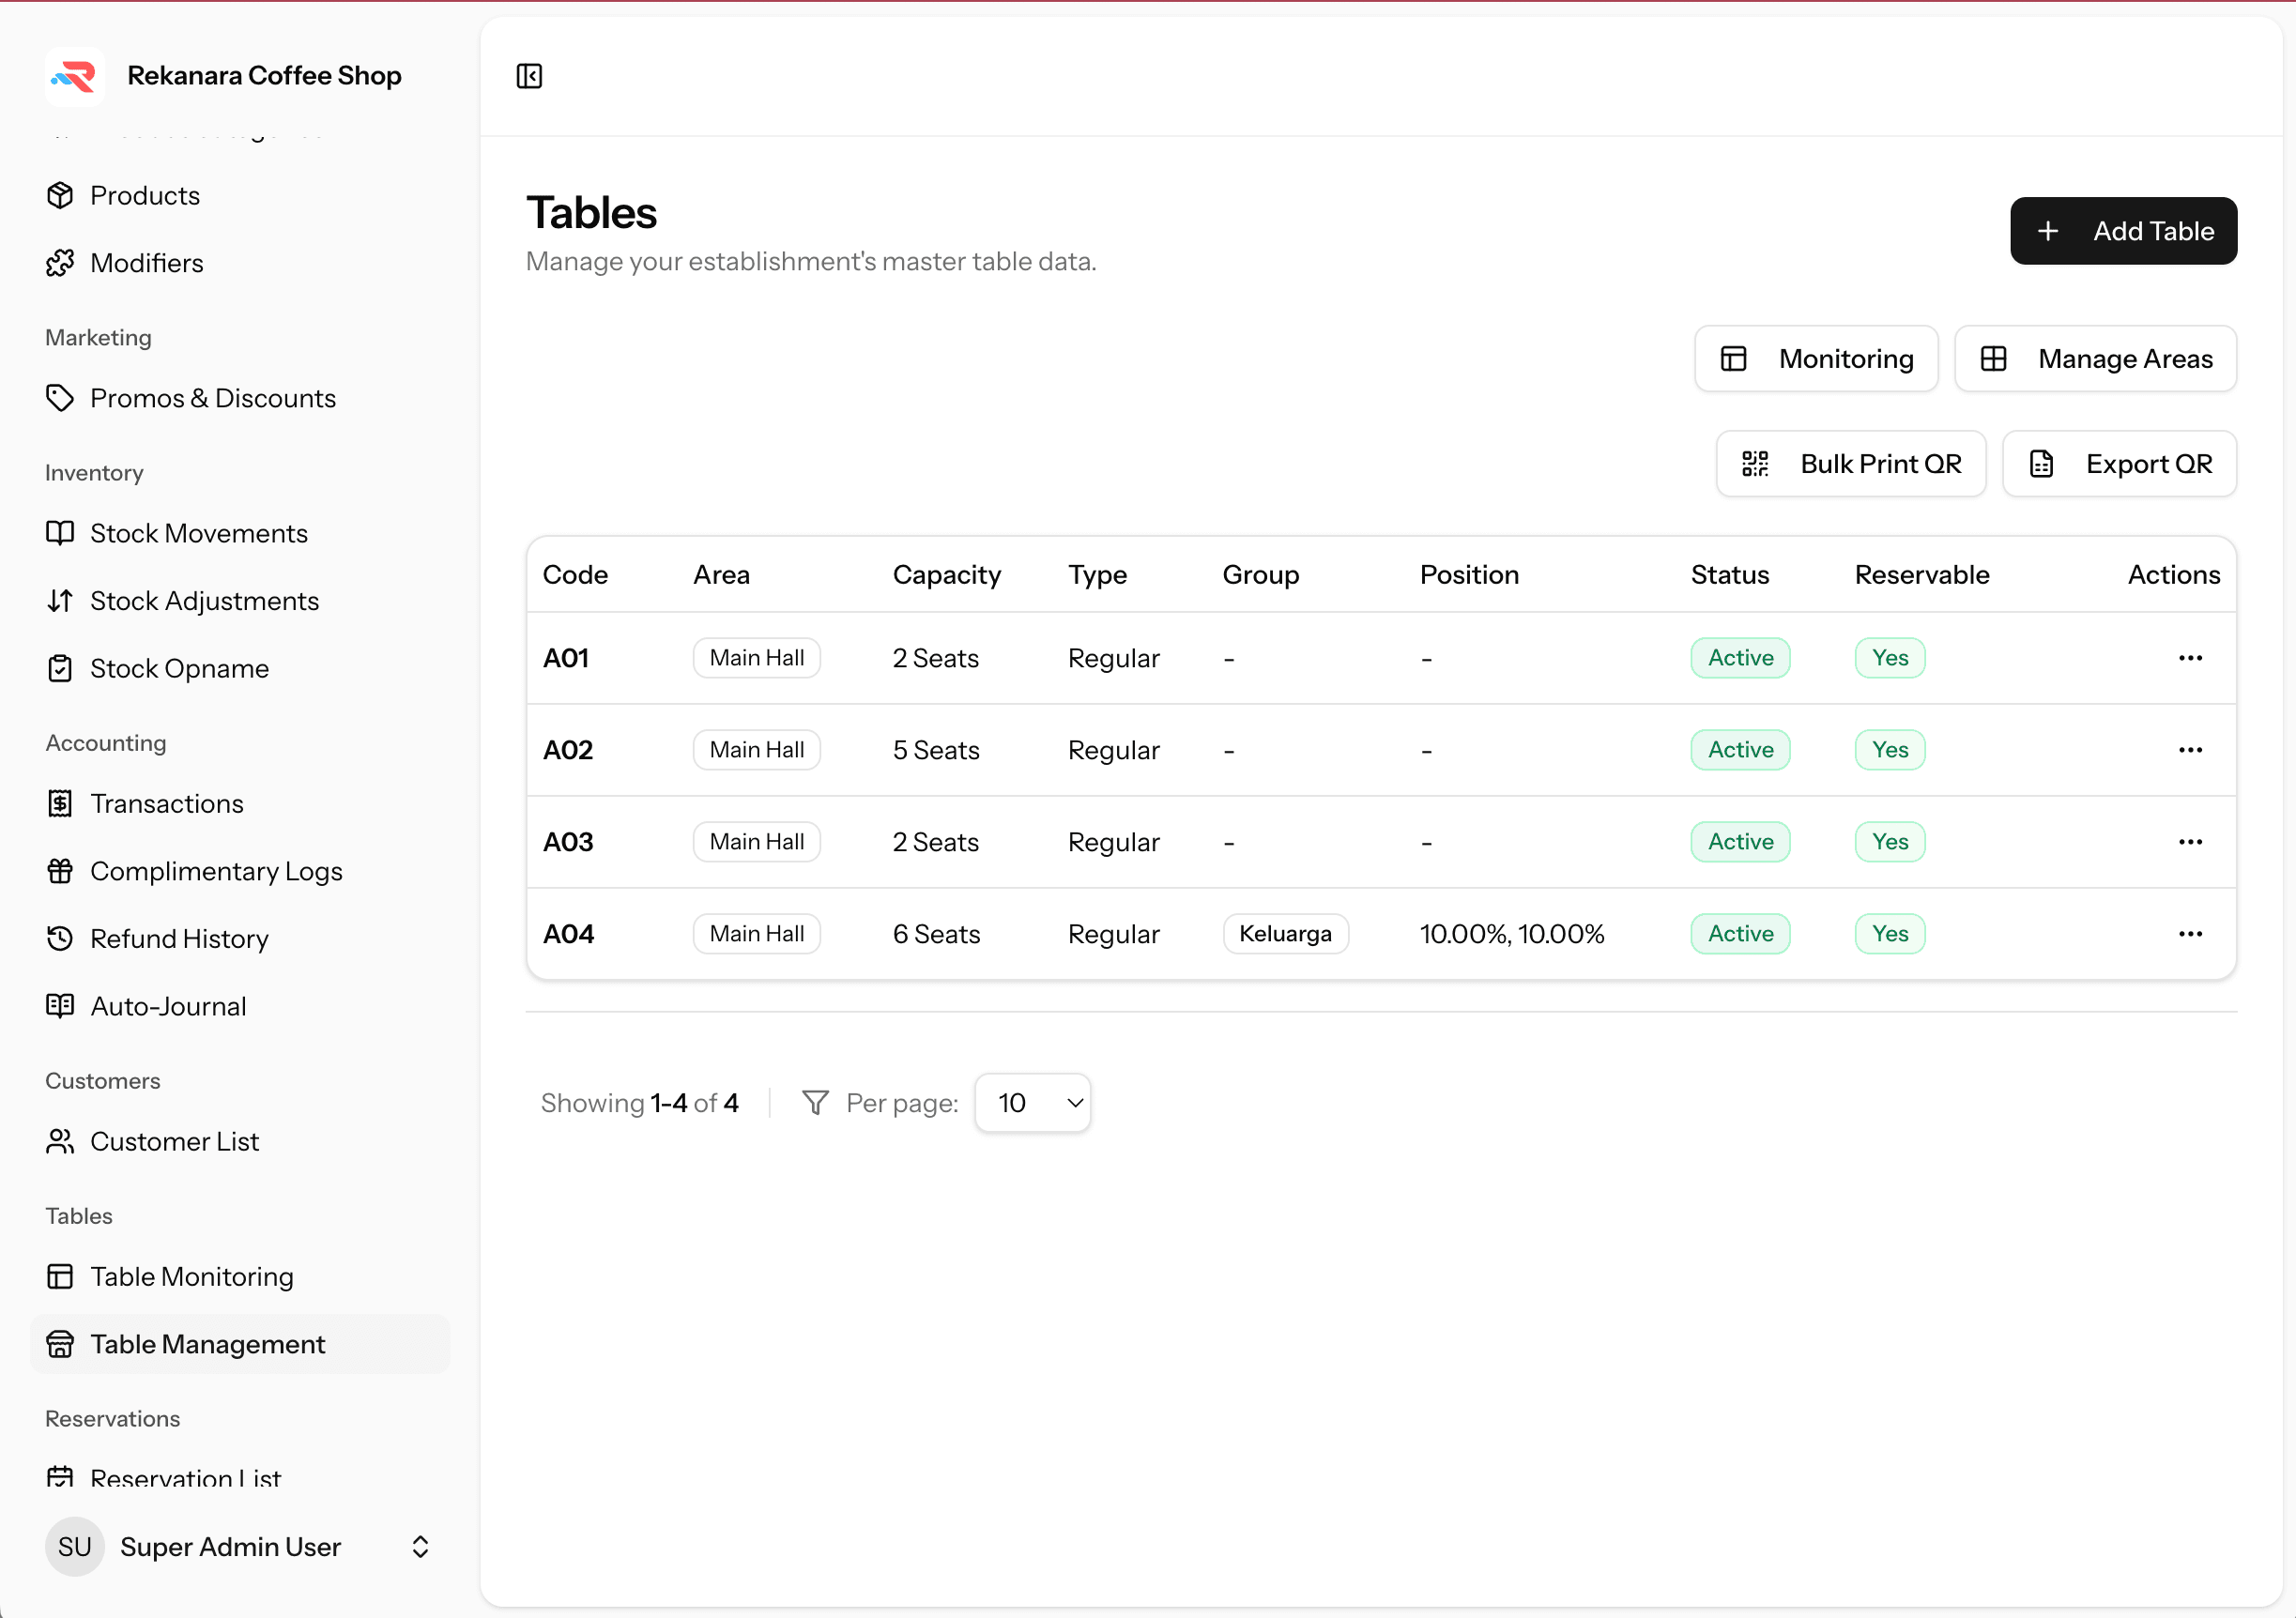The height and width of the screenshot is (1618, 2296).
Task: Click the Stock Movements book icon
Action: pyautogui.click(x=60, y=533)
